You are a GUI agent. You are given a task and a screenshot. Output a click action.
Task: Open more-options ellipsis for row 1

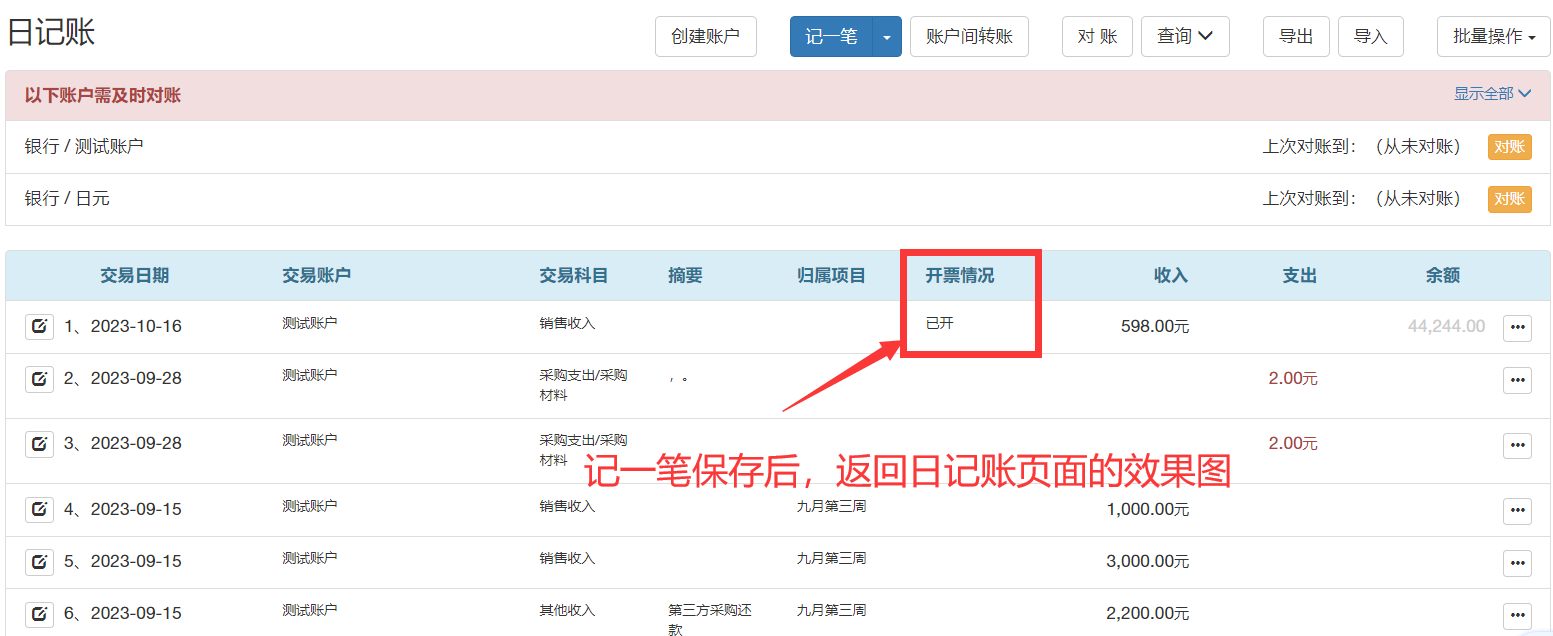point(1517,327)
